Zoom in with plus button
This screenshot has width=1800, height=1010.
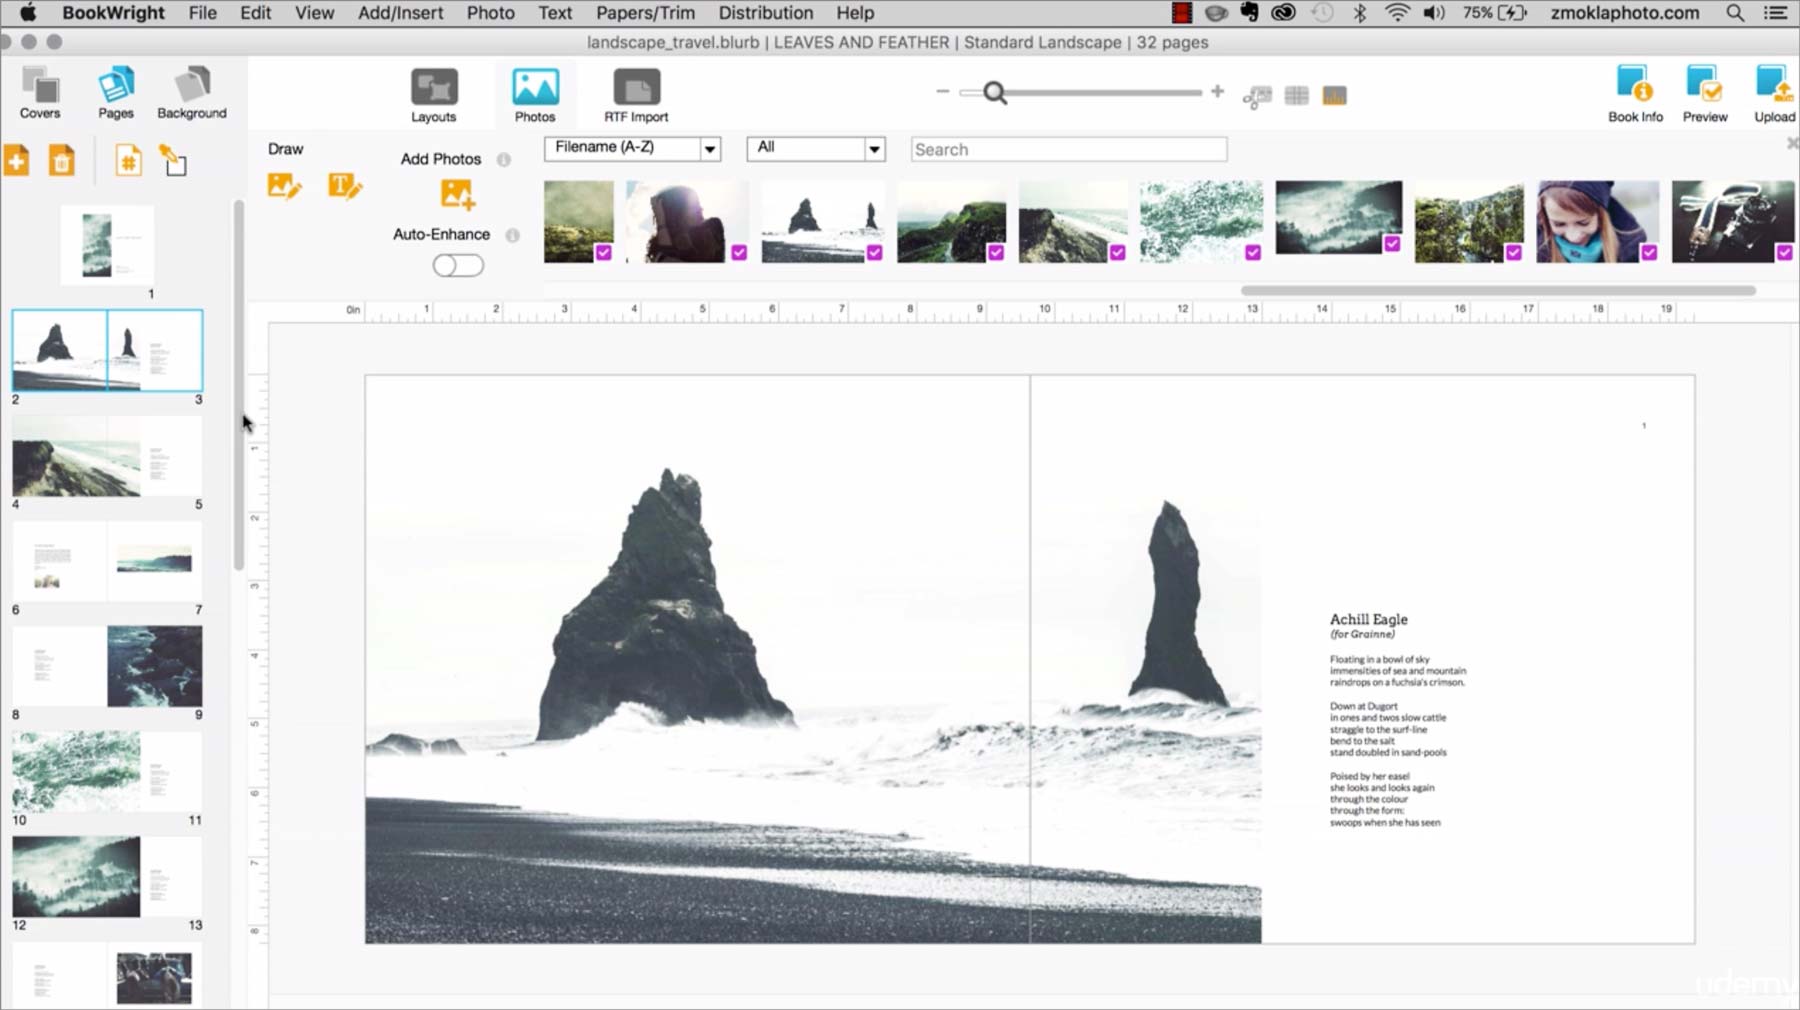tap(1217, 91)
